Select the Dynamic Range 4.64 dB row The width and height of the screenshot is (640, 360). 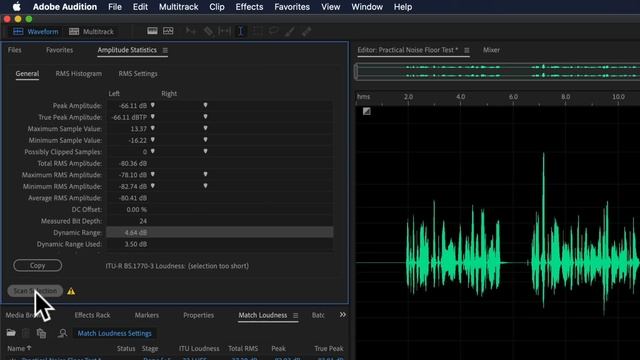pyautogui.click(x=220, y=232)
